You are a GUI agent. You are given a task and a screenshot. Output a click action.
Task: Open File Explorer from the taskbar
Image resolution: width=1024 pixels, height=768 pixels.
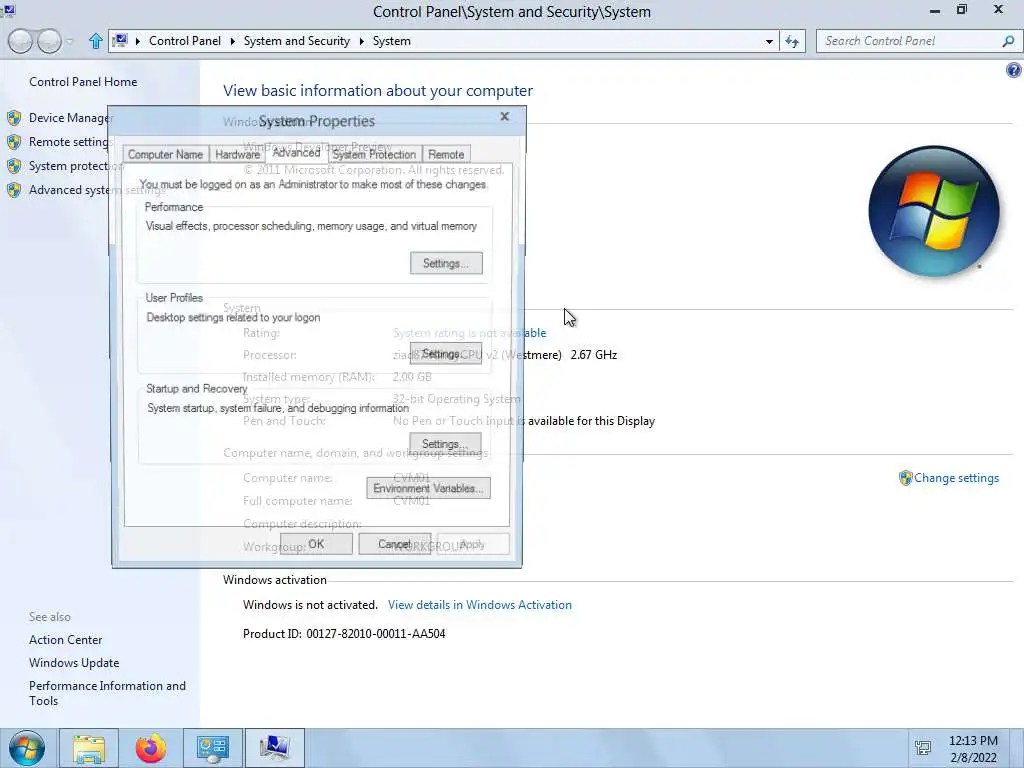[89, 748]
